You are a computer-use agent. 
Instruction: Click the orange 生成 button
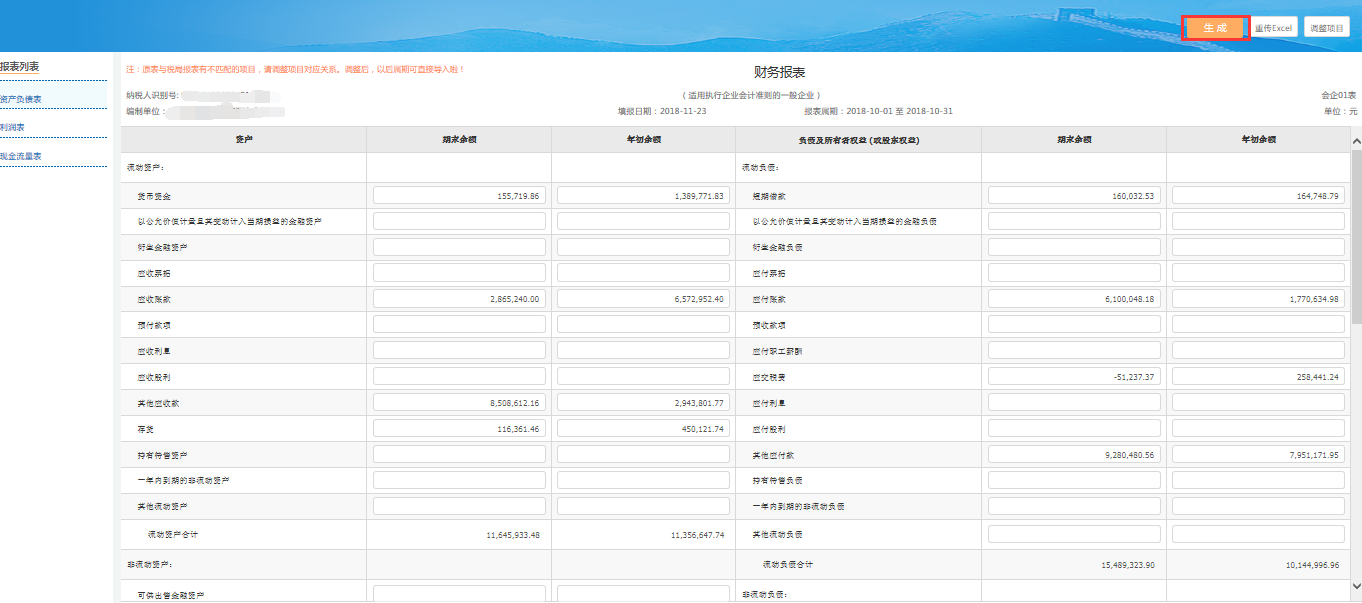coord(1215,28)
